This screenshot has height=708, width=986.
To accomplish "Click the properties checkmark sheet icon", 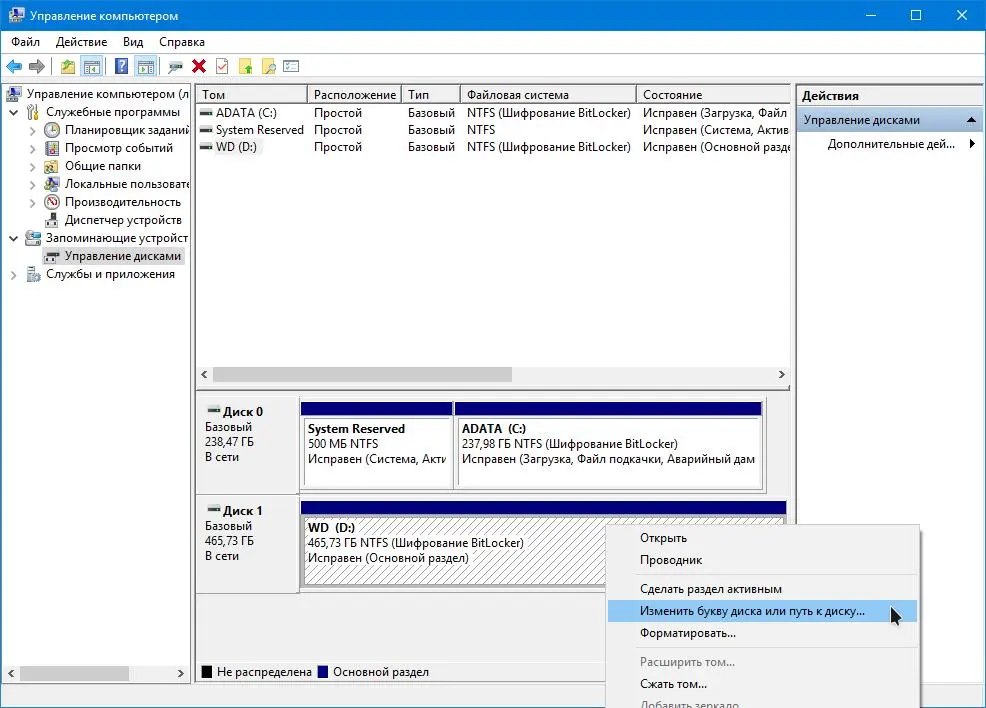I will click(222, 66).
